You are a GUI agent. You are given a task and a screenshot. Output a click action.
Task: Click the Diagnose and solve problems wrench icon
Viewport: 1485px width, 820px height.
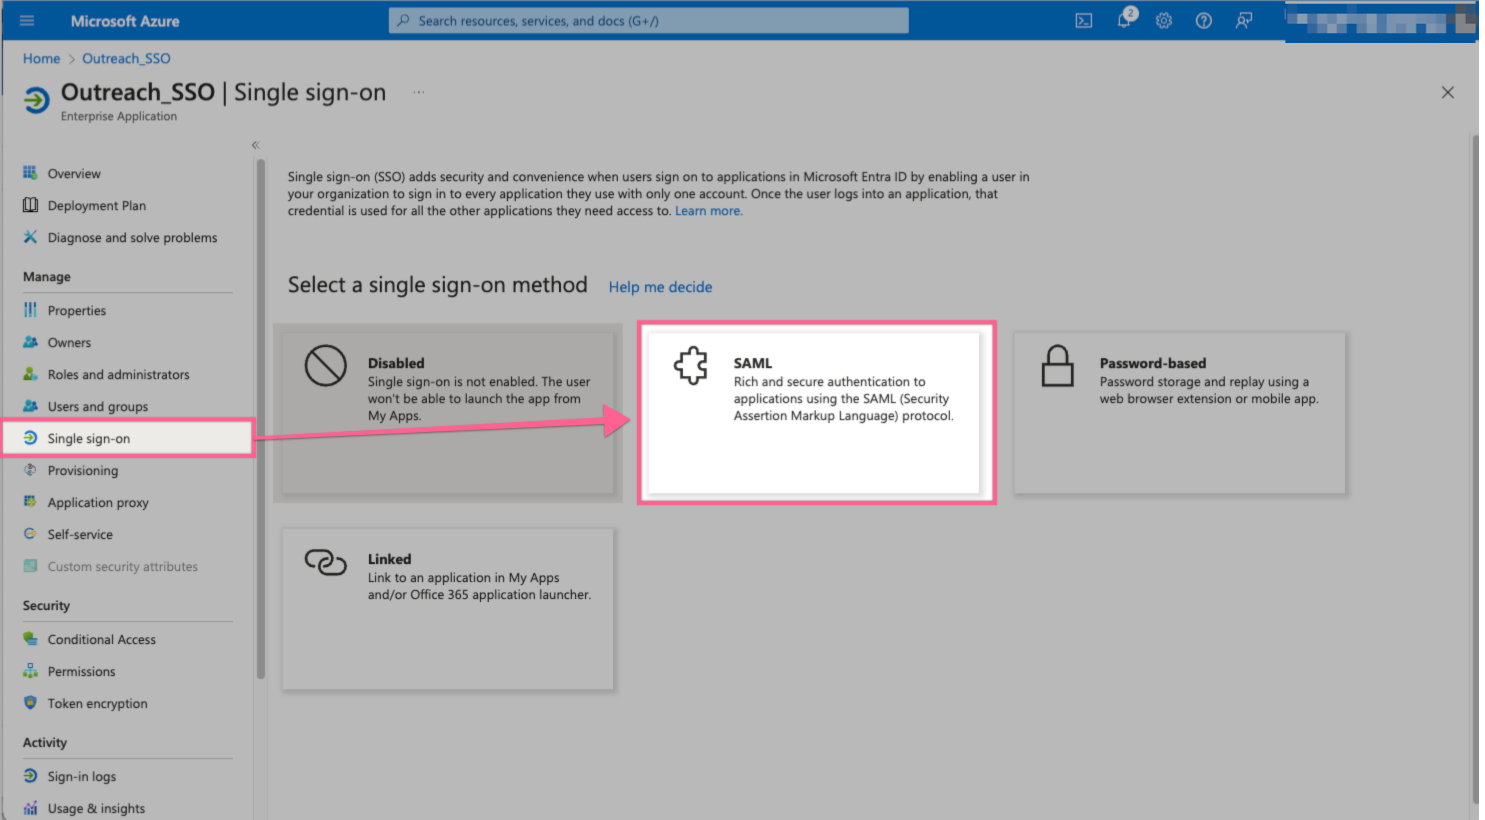tap(30, 237)
